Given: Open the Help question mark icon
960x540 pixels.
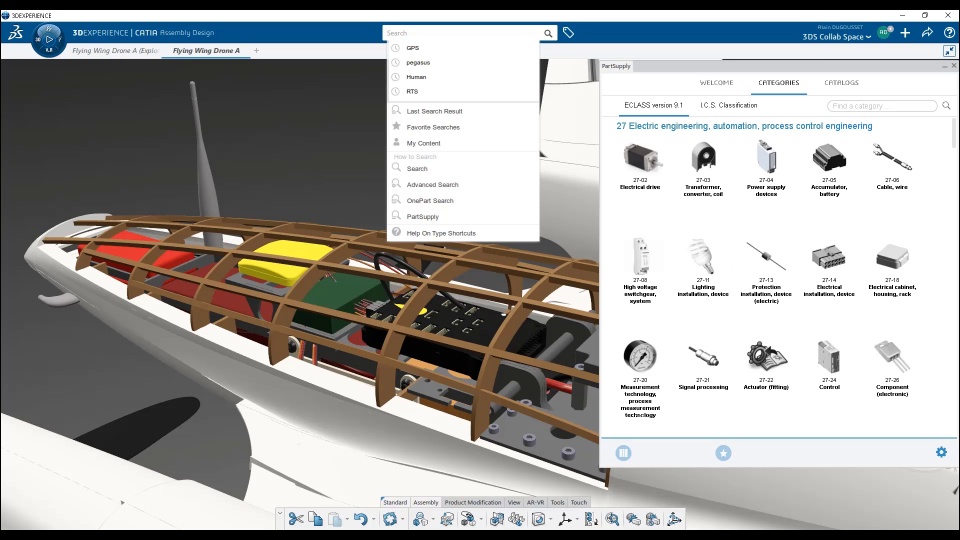Looking at the screenshot, I should pos(949,32).
